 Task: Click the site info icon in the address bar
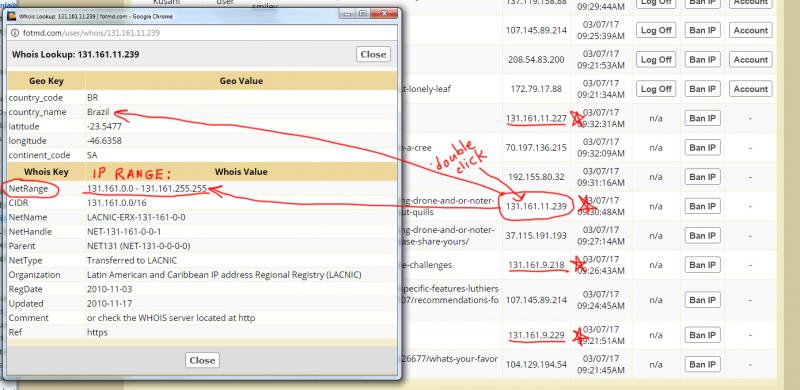click(x=14, y=33)
